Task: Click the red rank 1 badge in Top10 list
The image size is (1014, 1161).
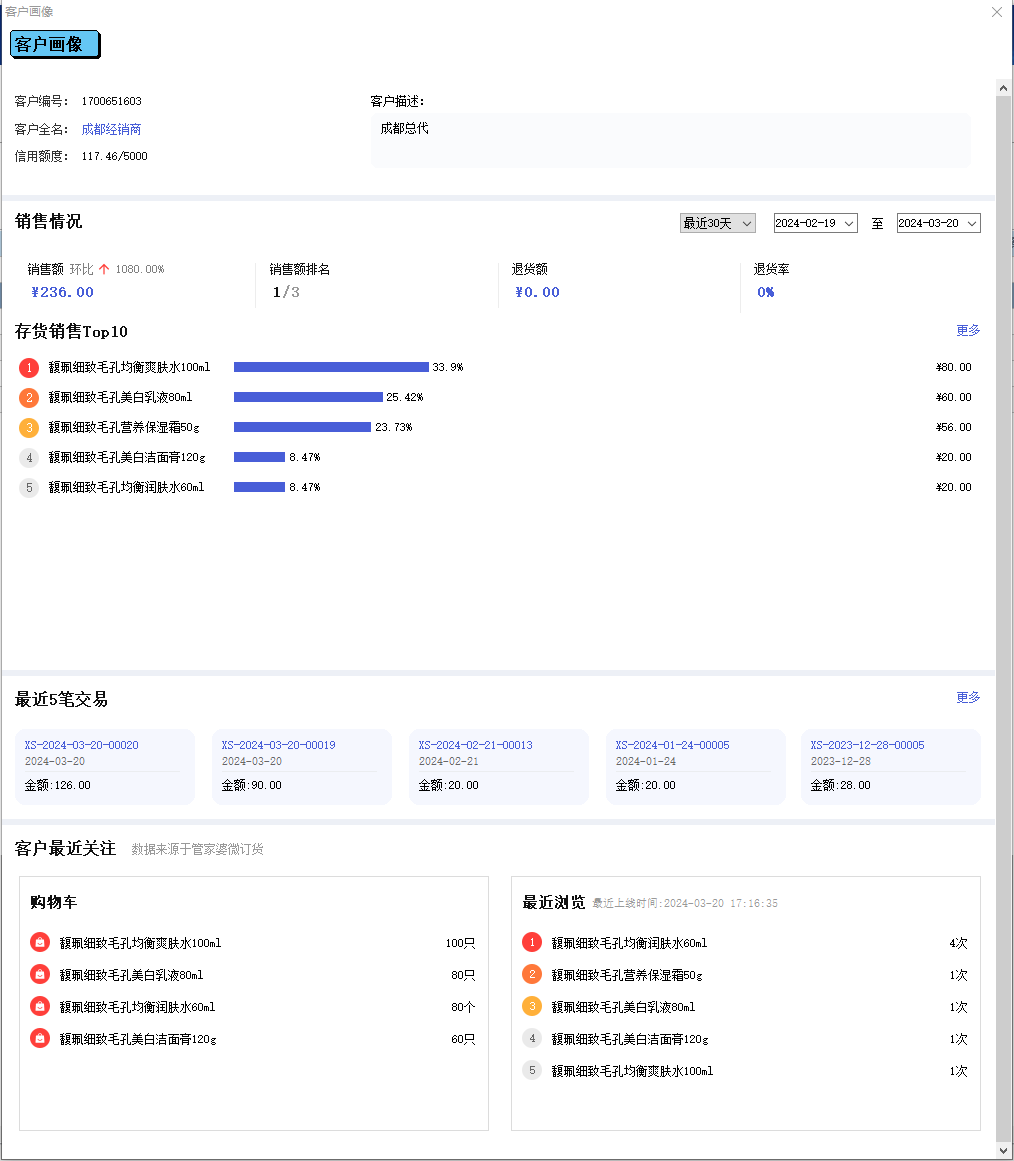Action: [x=29, y=367]
